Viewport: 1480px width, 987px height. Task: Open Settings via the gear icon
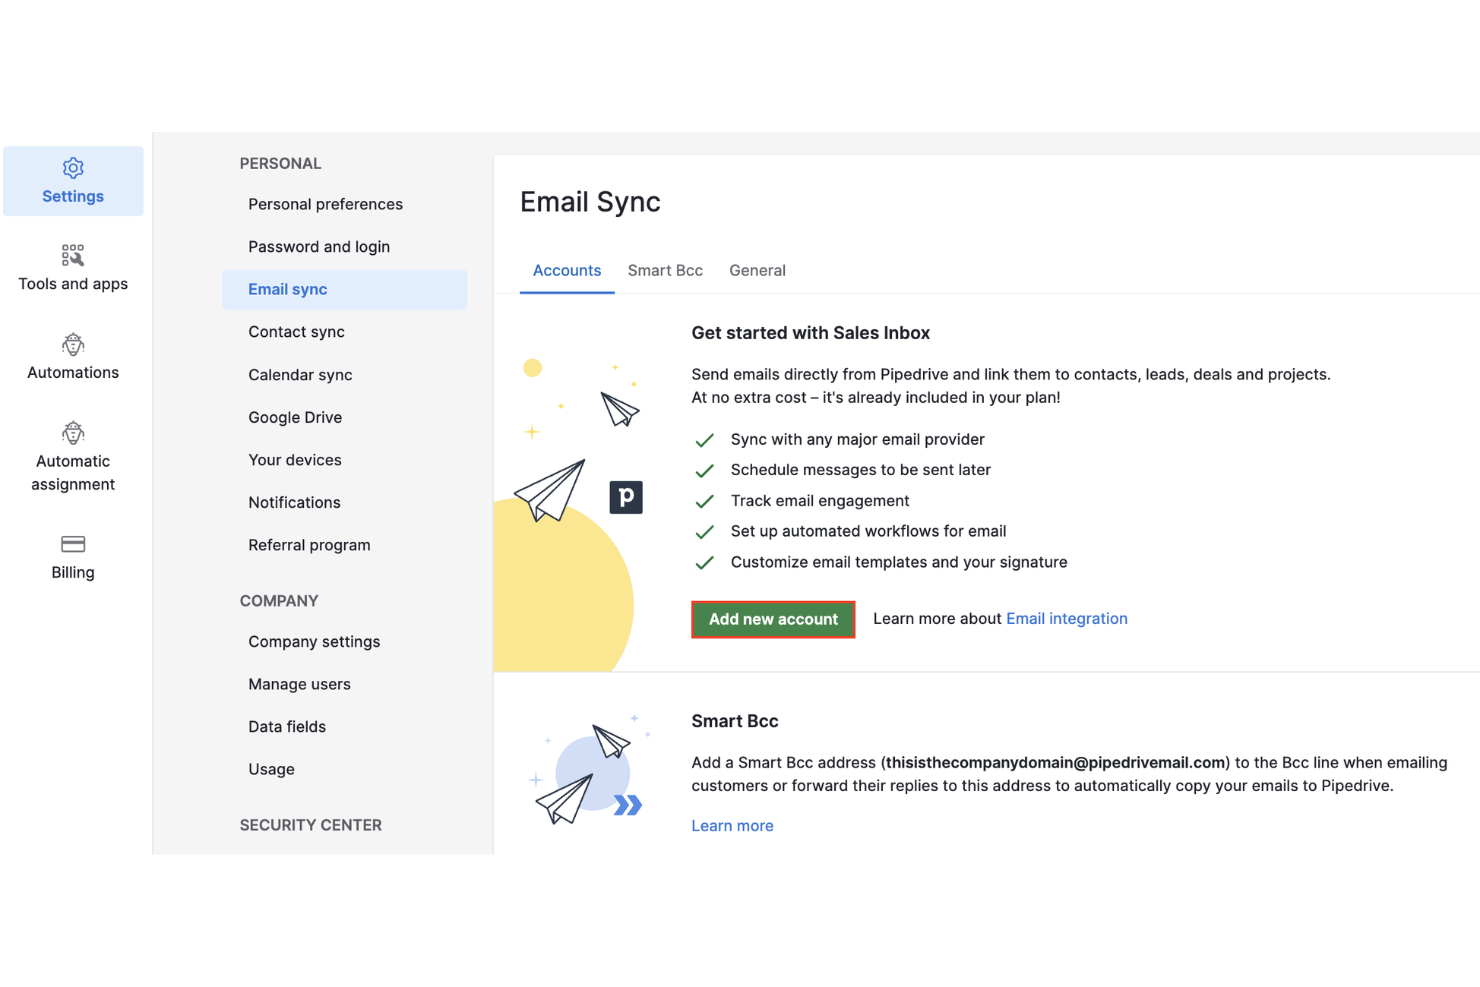point(73,180)
